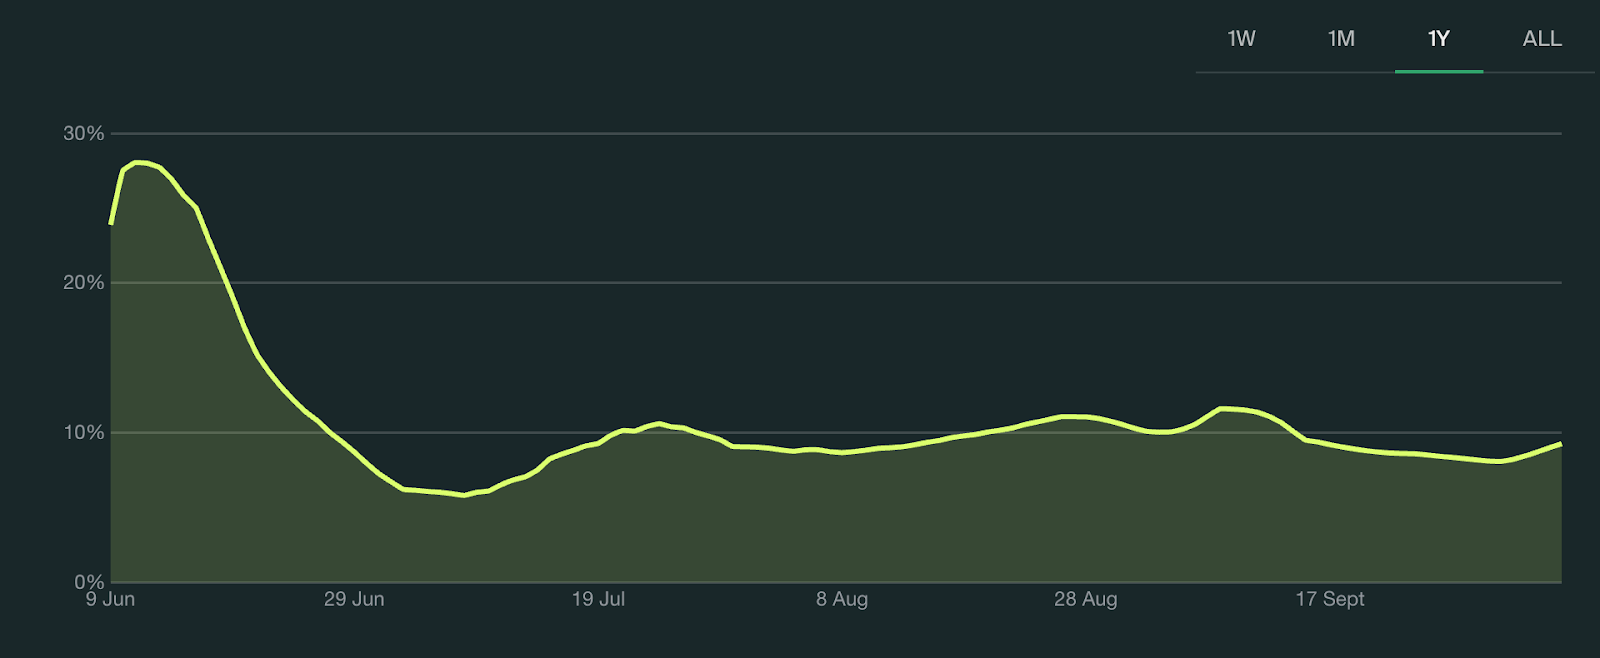Select the 8 Aug date label
This screenshot has height=658, width=1600.
pyautogui.click(x=842, y=599)
